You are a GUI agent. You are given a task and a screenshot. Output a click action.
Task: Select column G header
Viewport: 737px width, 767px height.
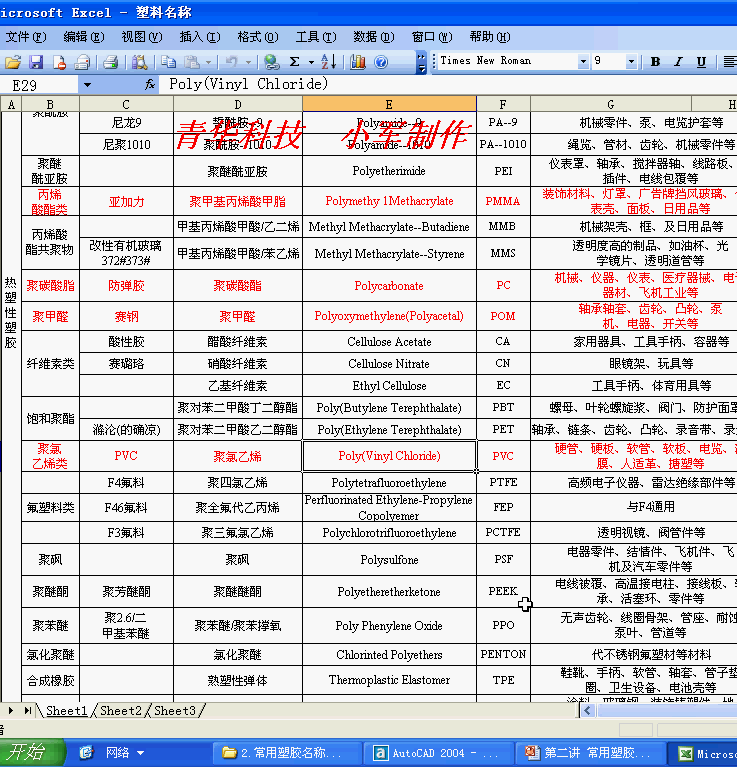(x=611, y=104)
